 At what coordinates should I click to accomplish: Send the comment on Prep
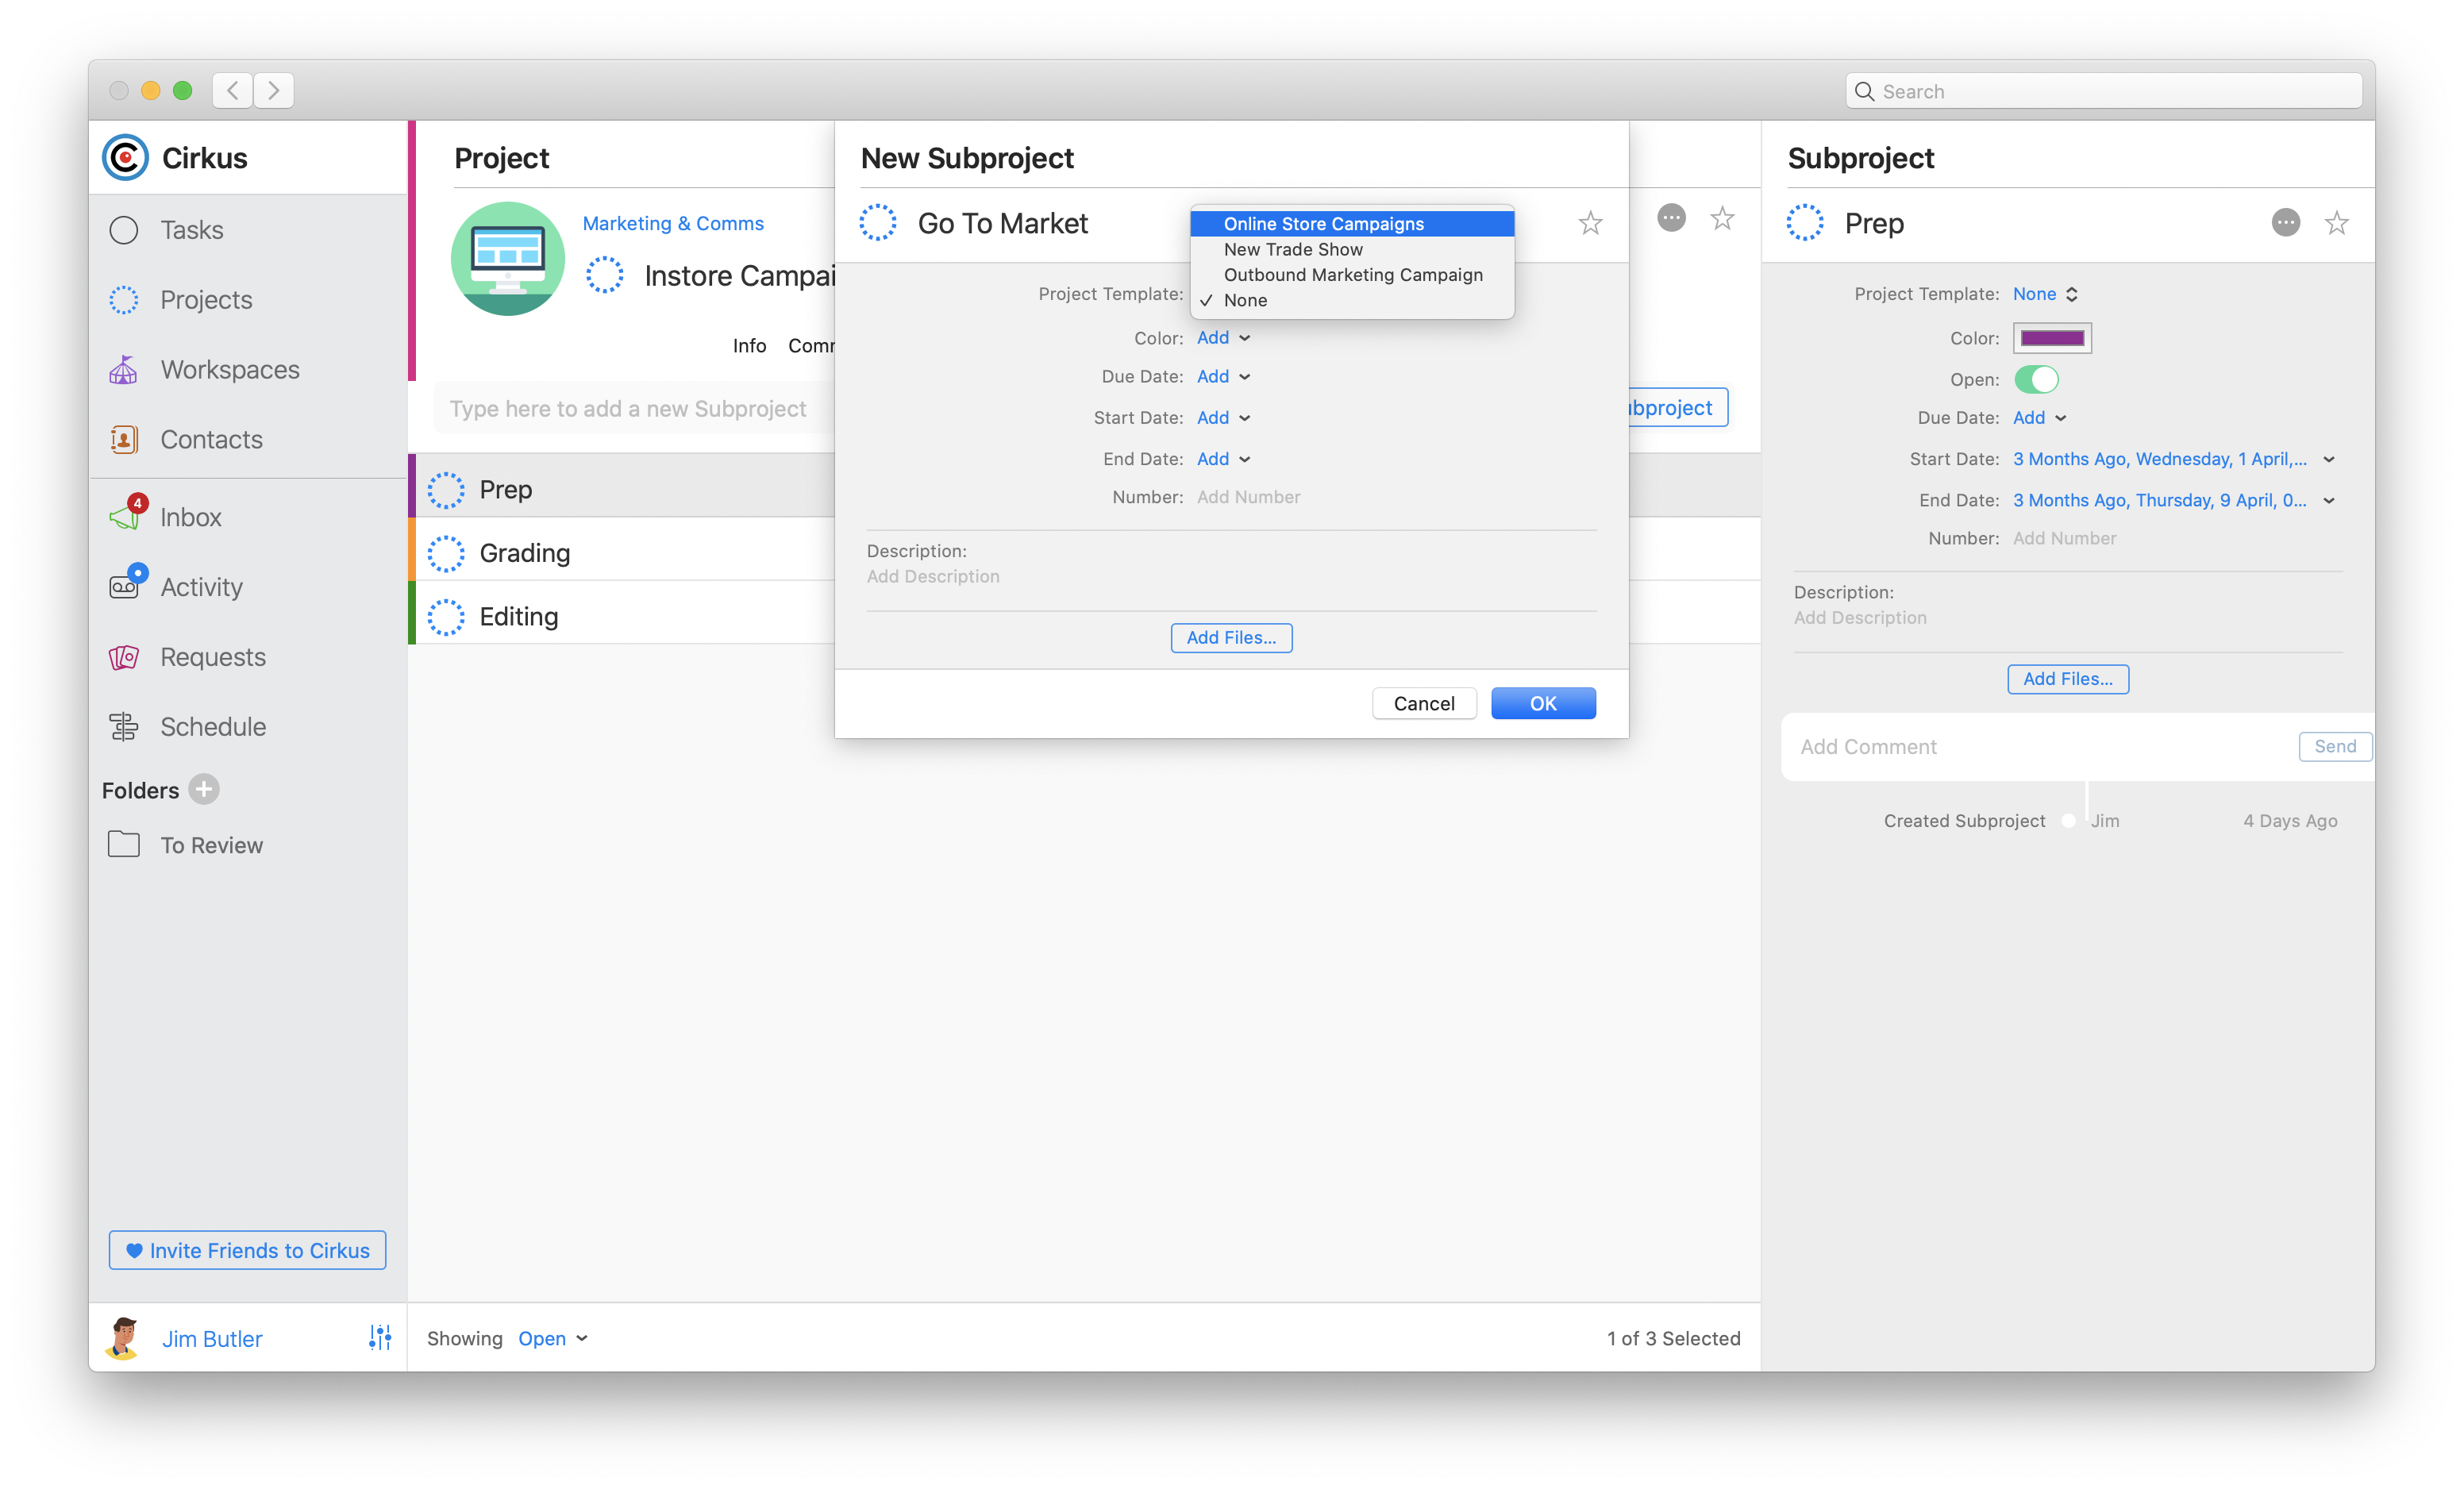coord(2335,746)
